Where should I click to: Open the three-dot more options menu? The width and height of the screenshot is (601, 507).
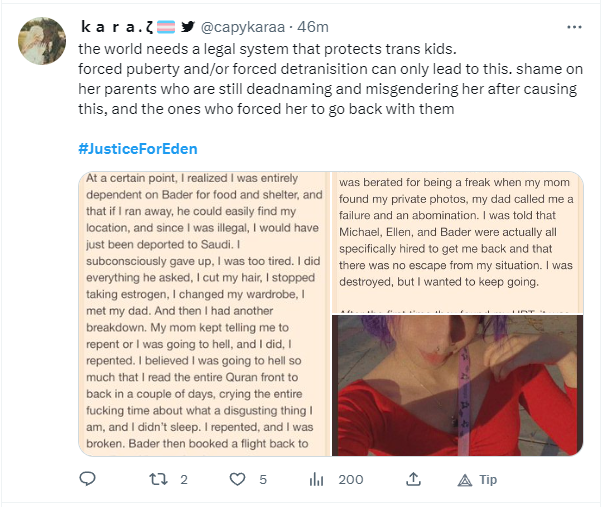pyautogui.click(x=574, y=27)
